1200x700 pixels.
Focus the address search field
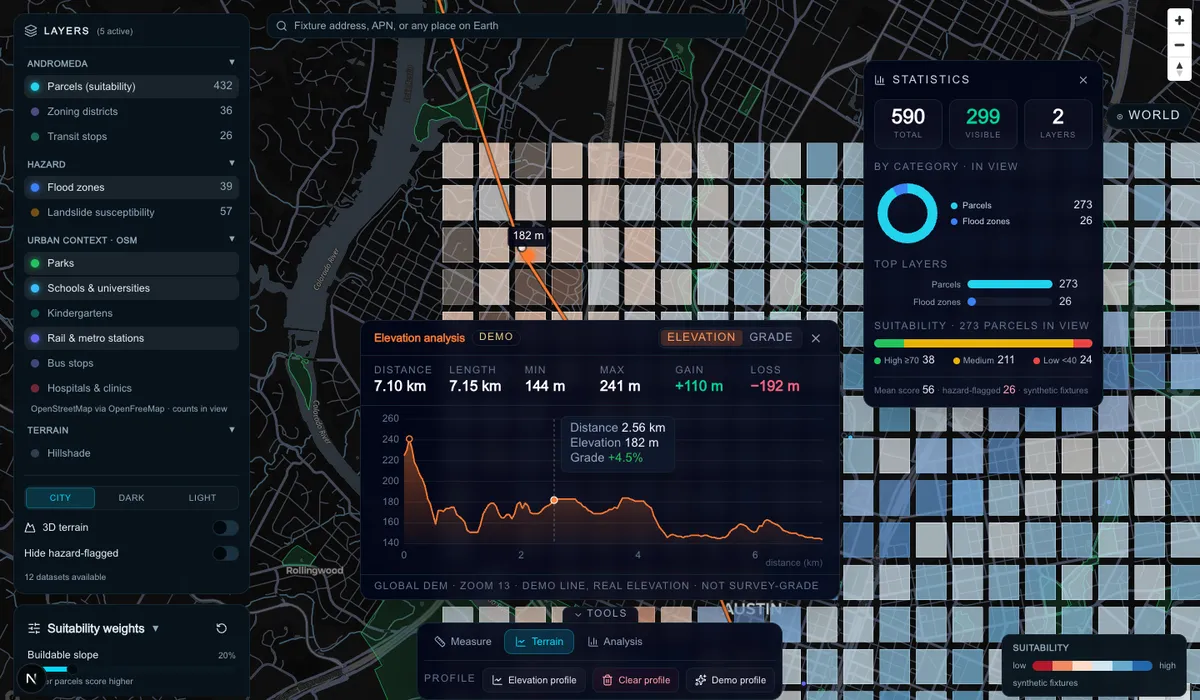[x=505, y=25]
